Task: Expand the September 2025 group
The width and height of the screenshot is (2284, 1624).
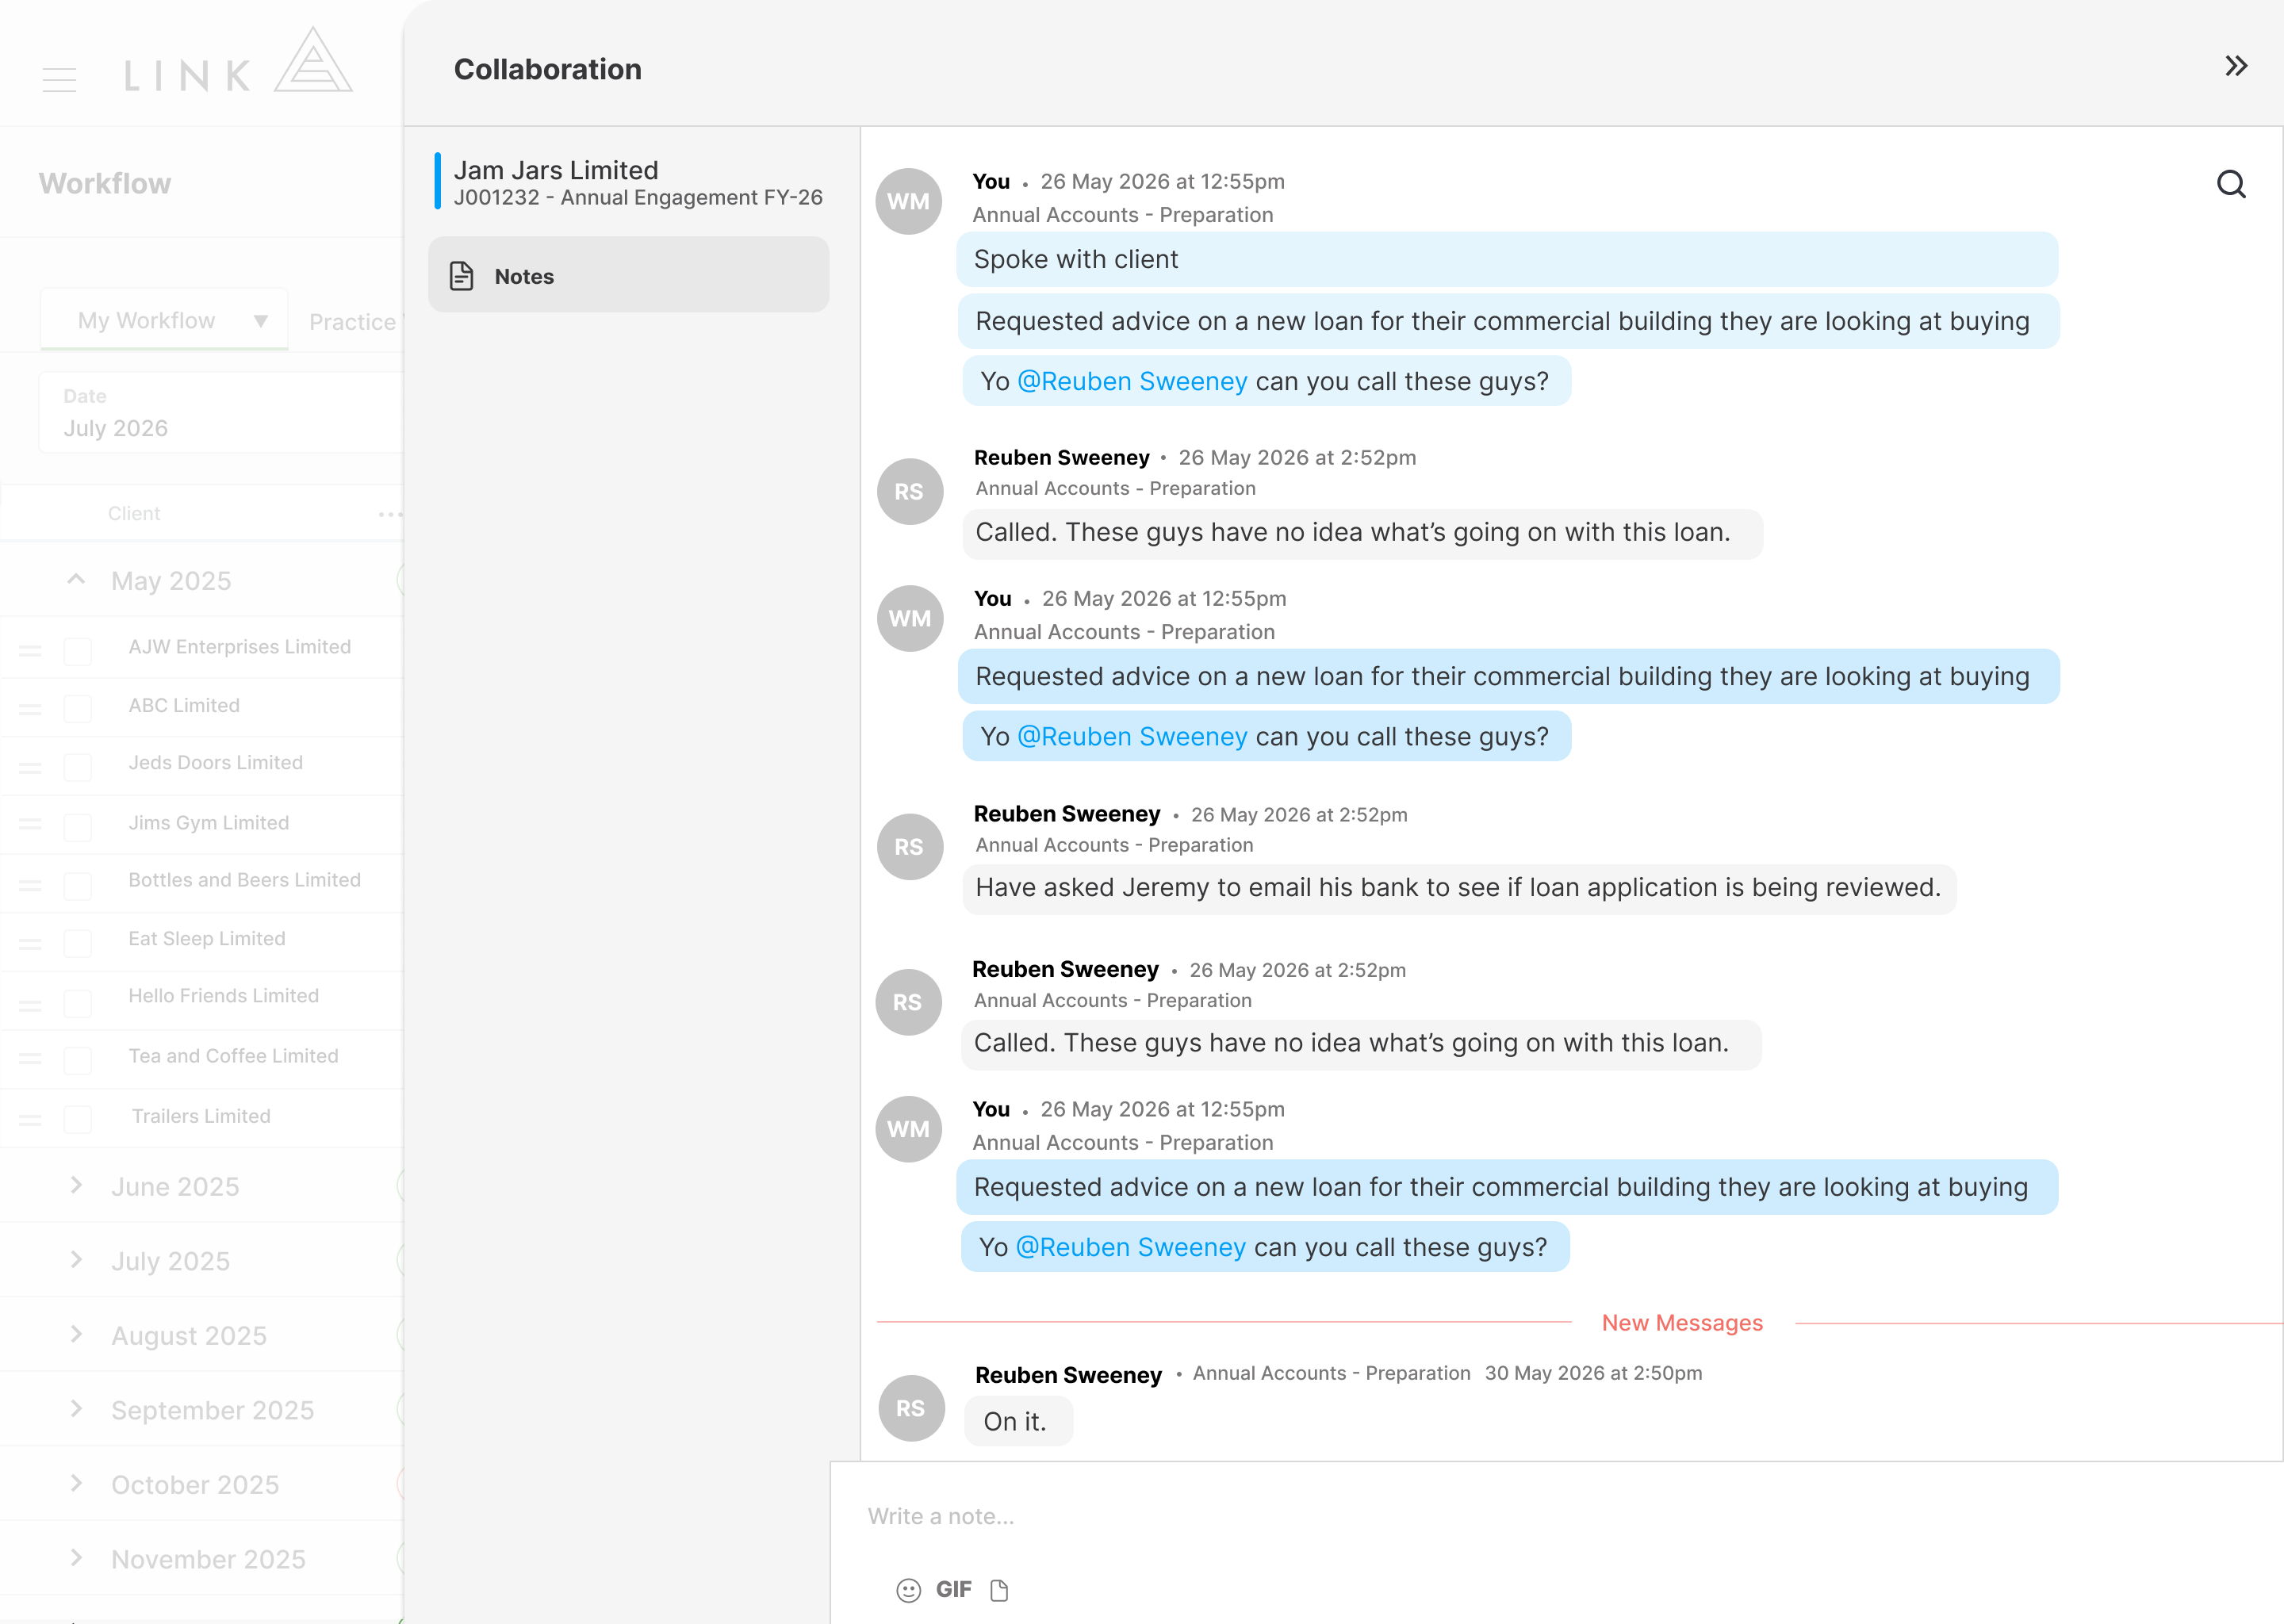Action: pos(76,1408)
